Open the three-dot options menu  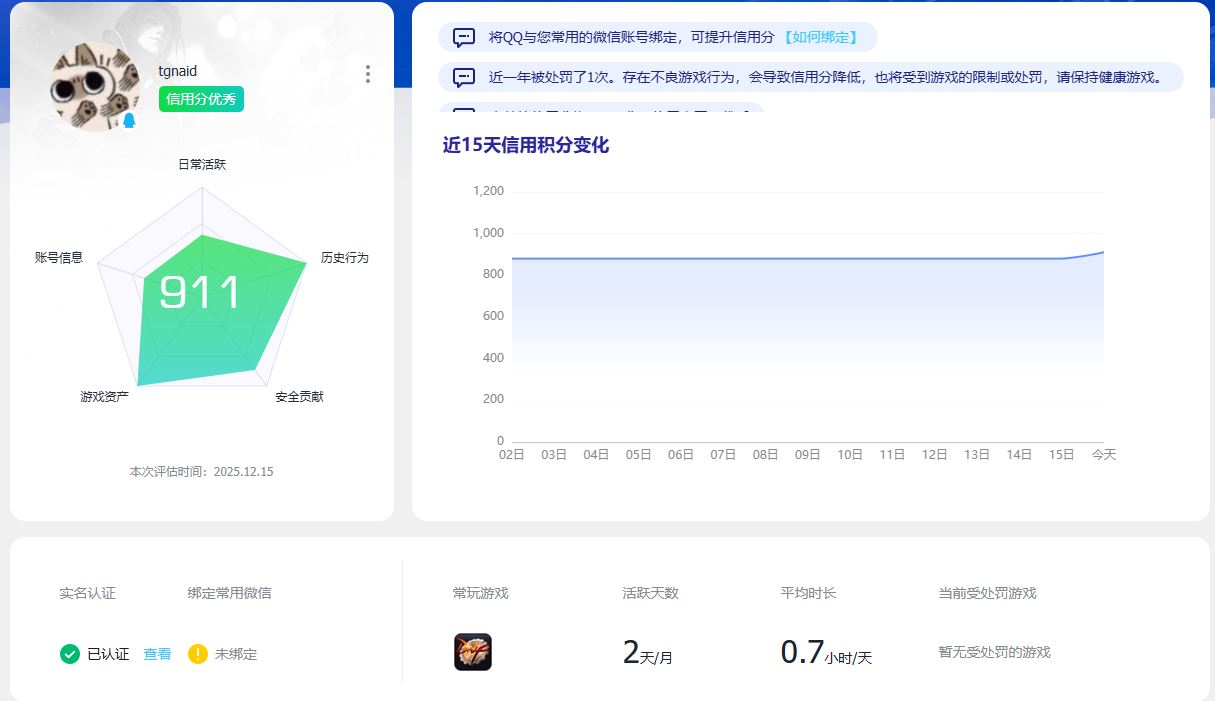tap(367, 73)
